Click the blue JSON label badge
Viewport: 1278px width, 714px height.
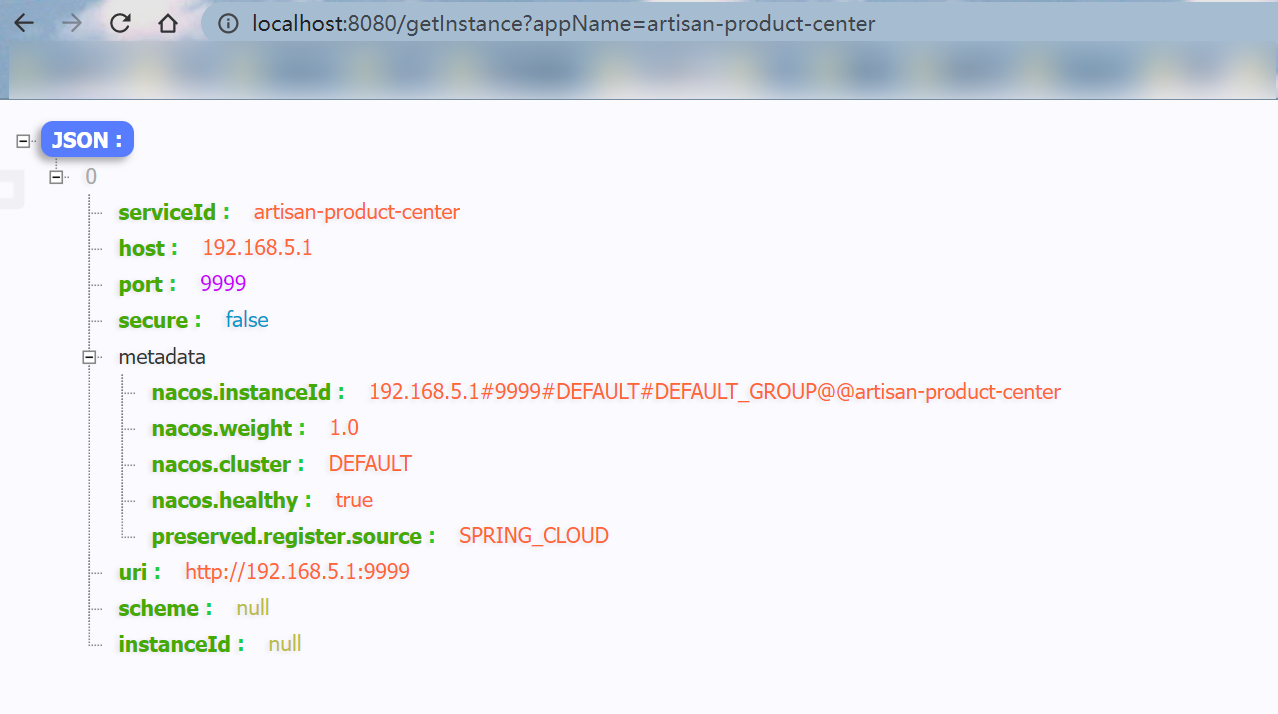[x=87, y=140]
